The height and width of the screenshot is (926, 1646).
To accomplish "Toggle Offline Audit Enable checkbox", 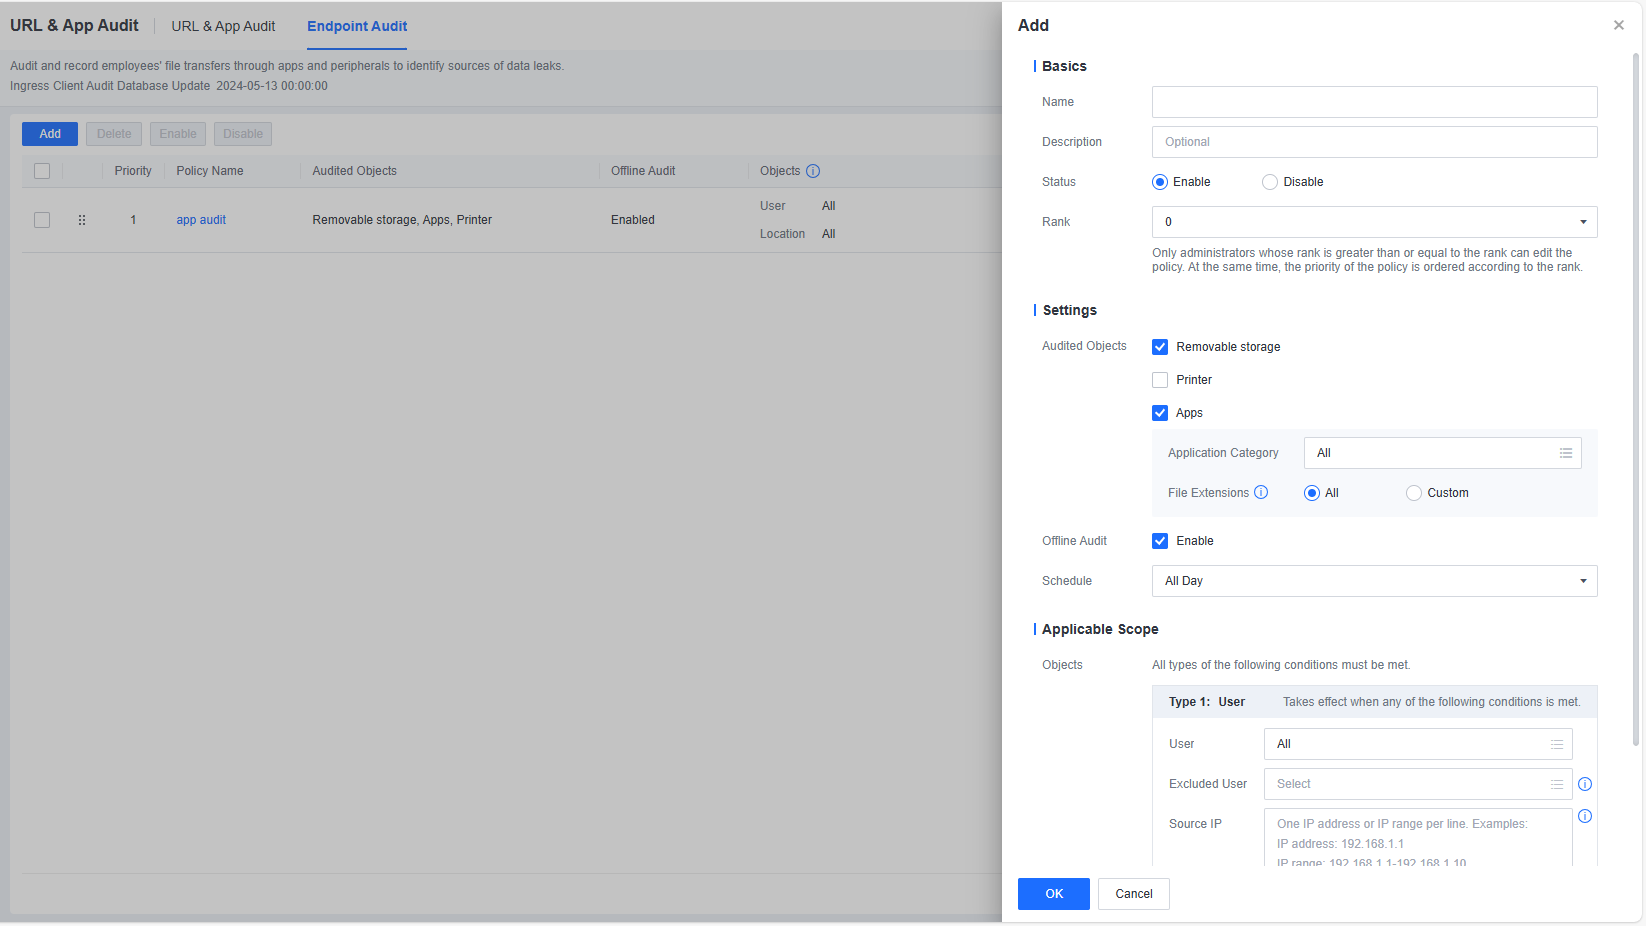I will click(1160, 541).
